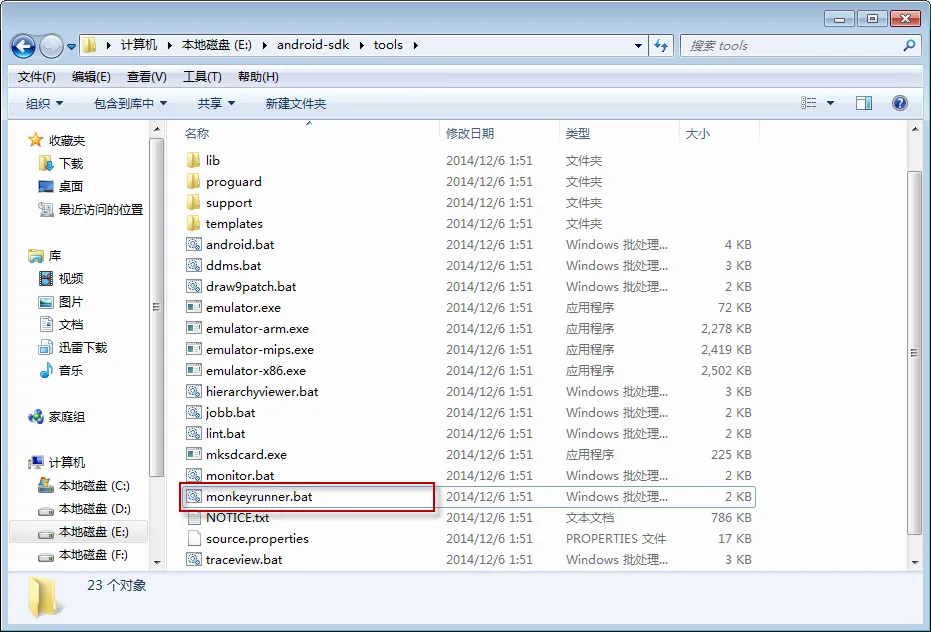Select the lint.bat file icon
Viewport: 931px width, 632px height.
tap(194, 433)
